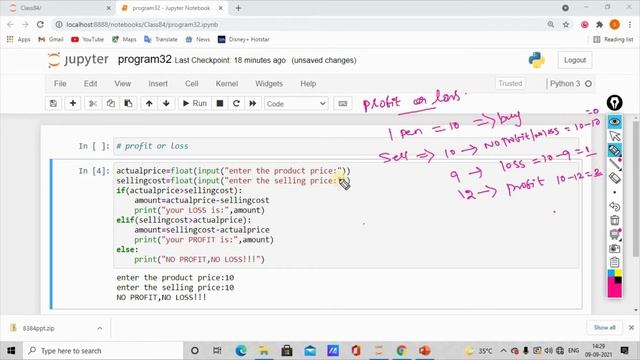Expand options for 8384ppt.zip download

click(x=100, y=328)
